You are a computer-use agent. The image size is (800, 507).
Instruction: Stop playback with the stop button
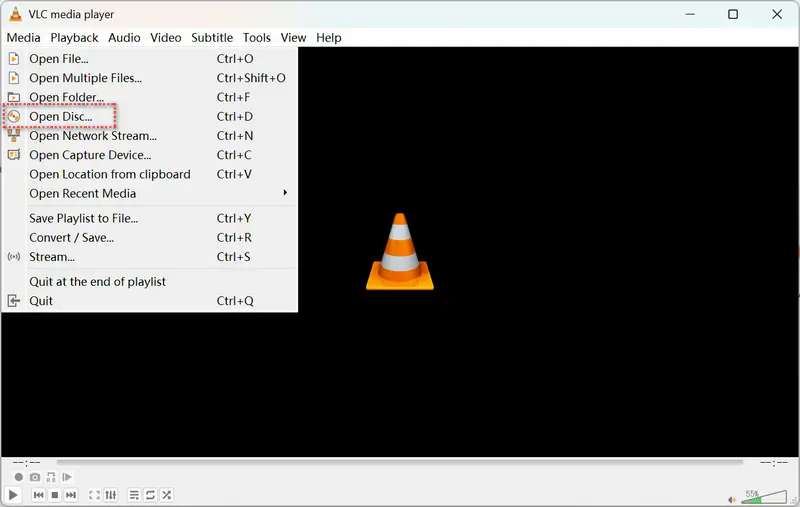tap(55, 495)
